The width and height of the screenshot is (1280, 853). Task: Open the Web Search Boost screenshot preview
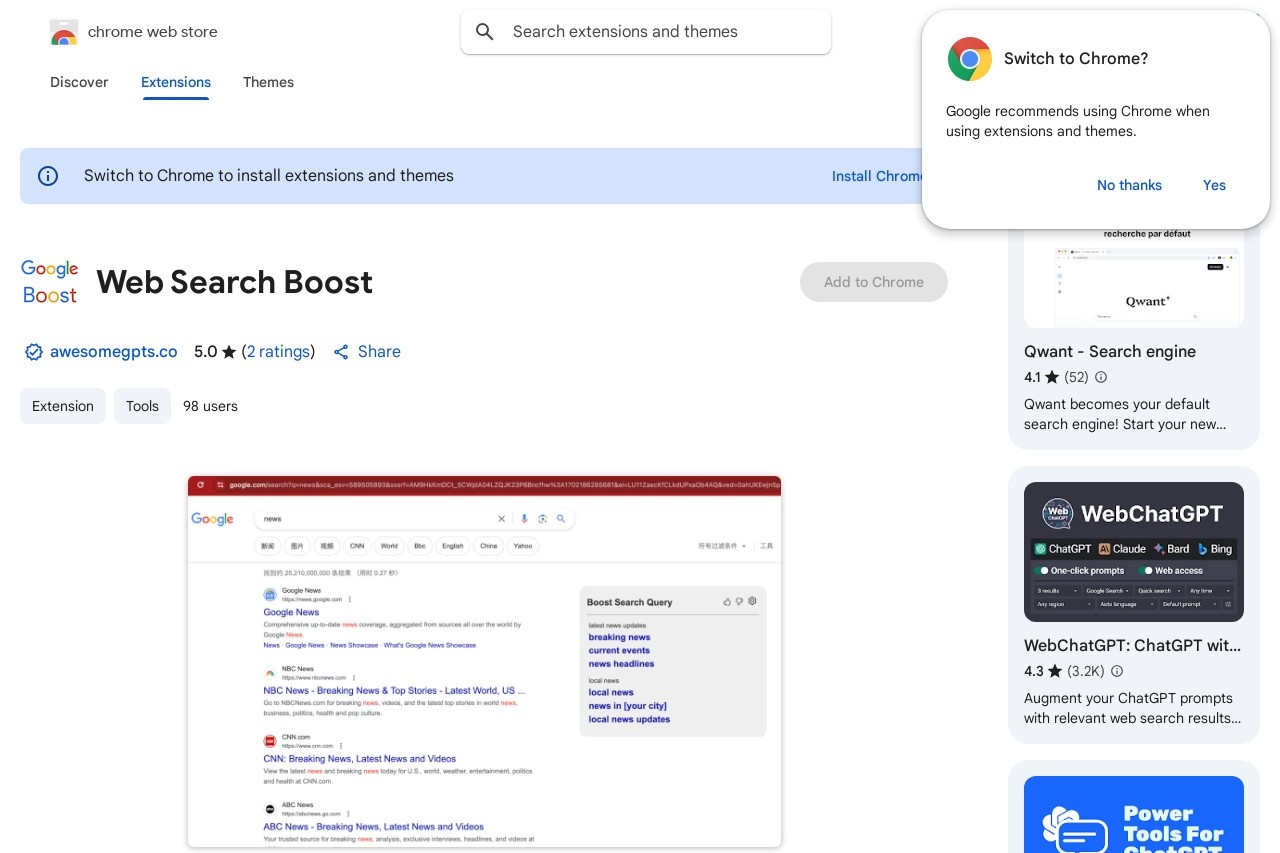[484, 661]
